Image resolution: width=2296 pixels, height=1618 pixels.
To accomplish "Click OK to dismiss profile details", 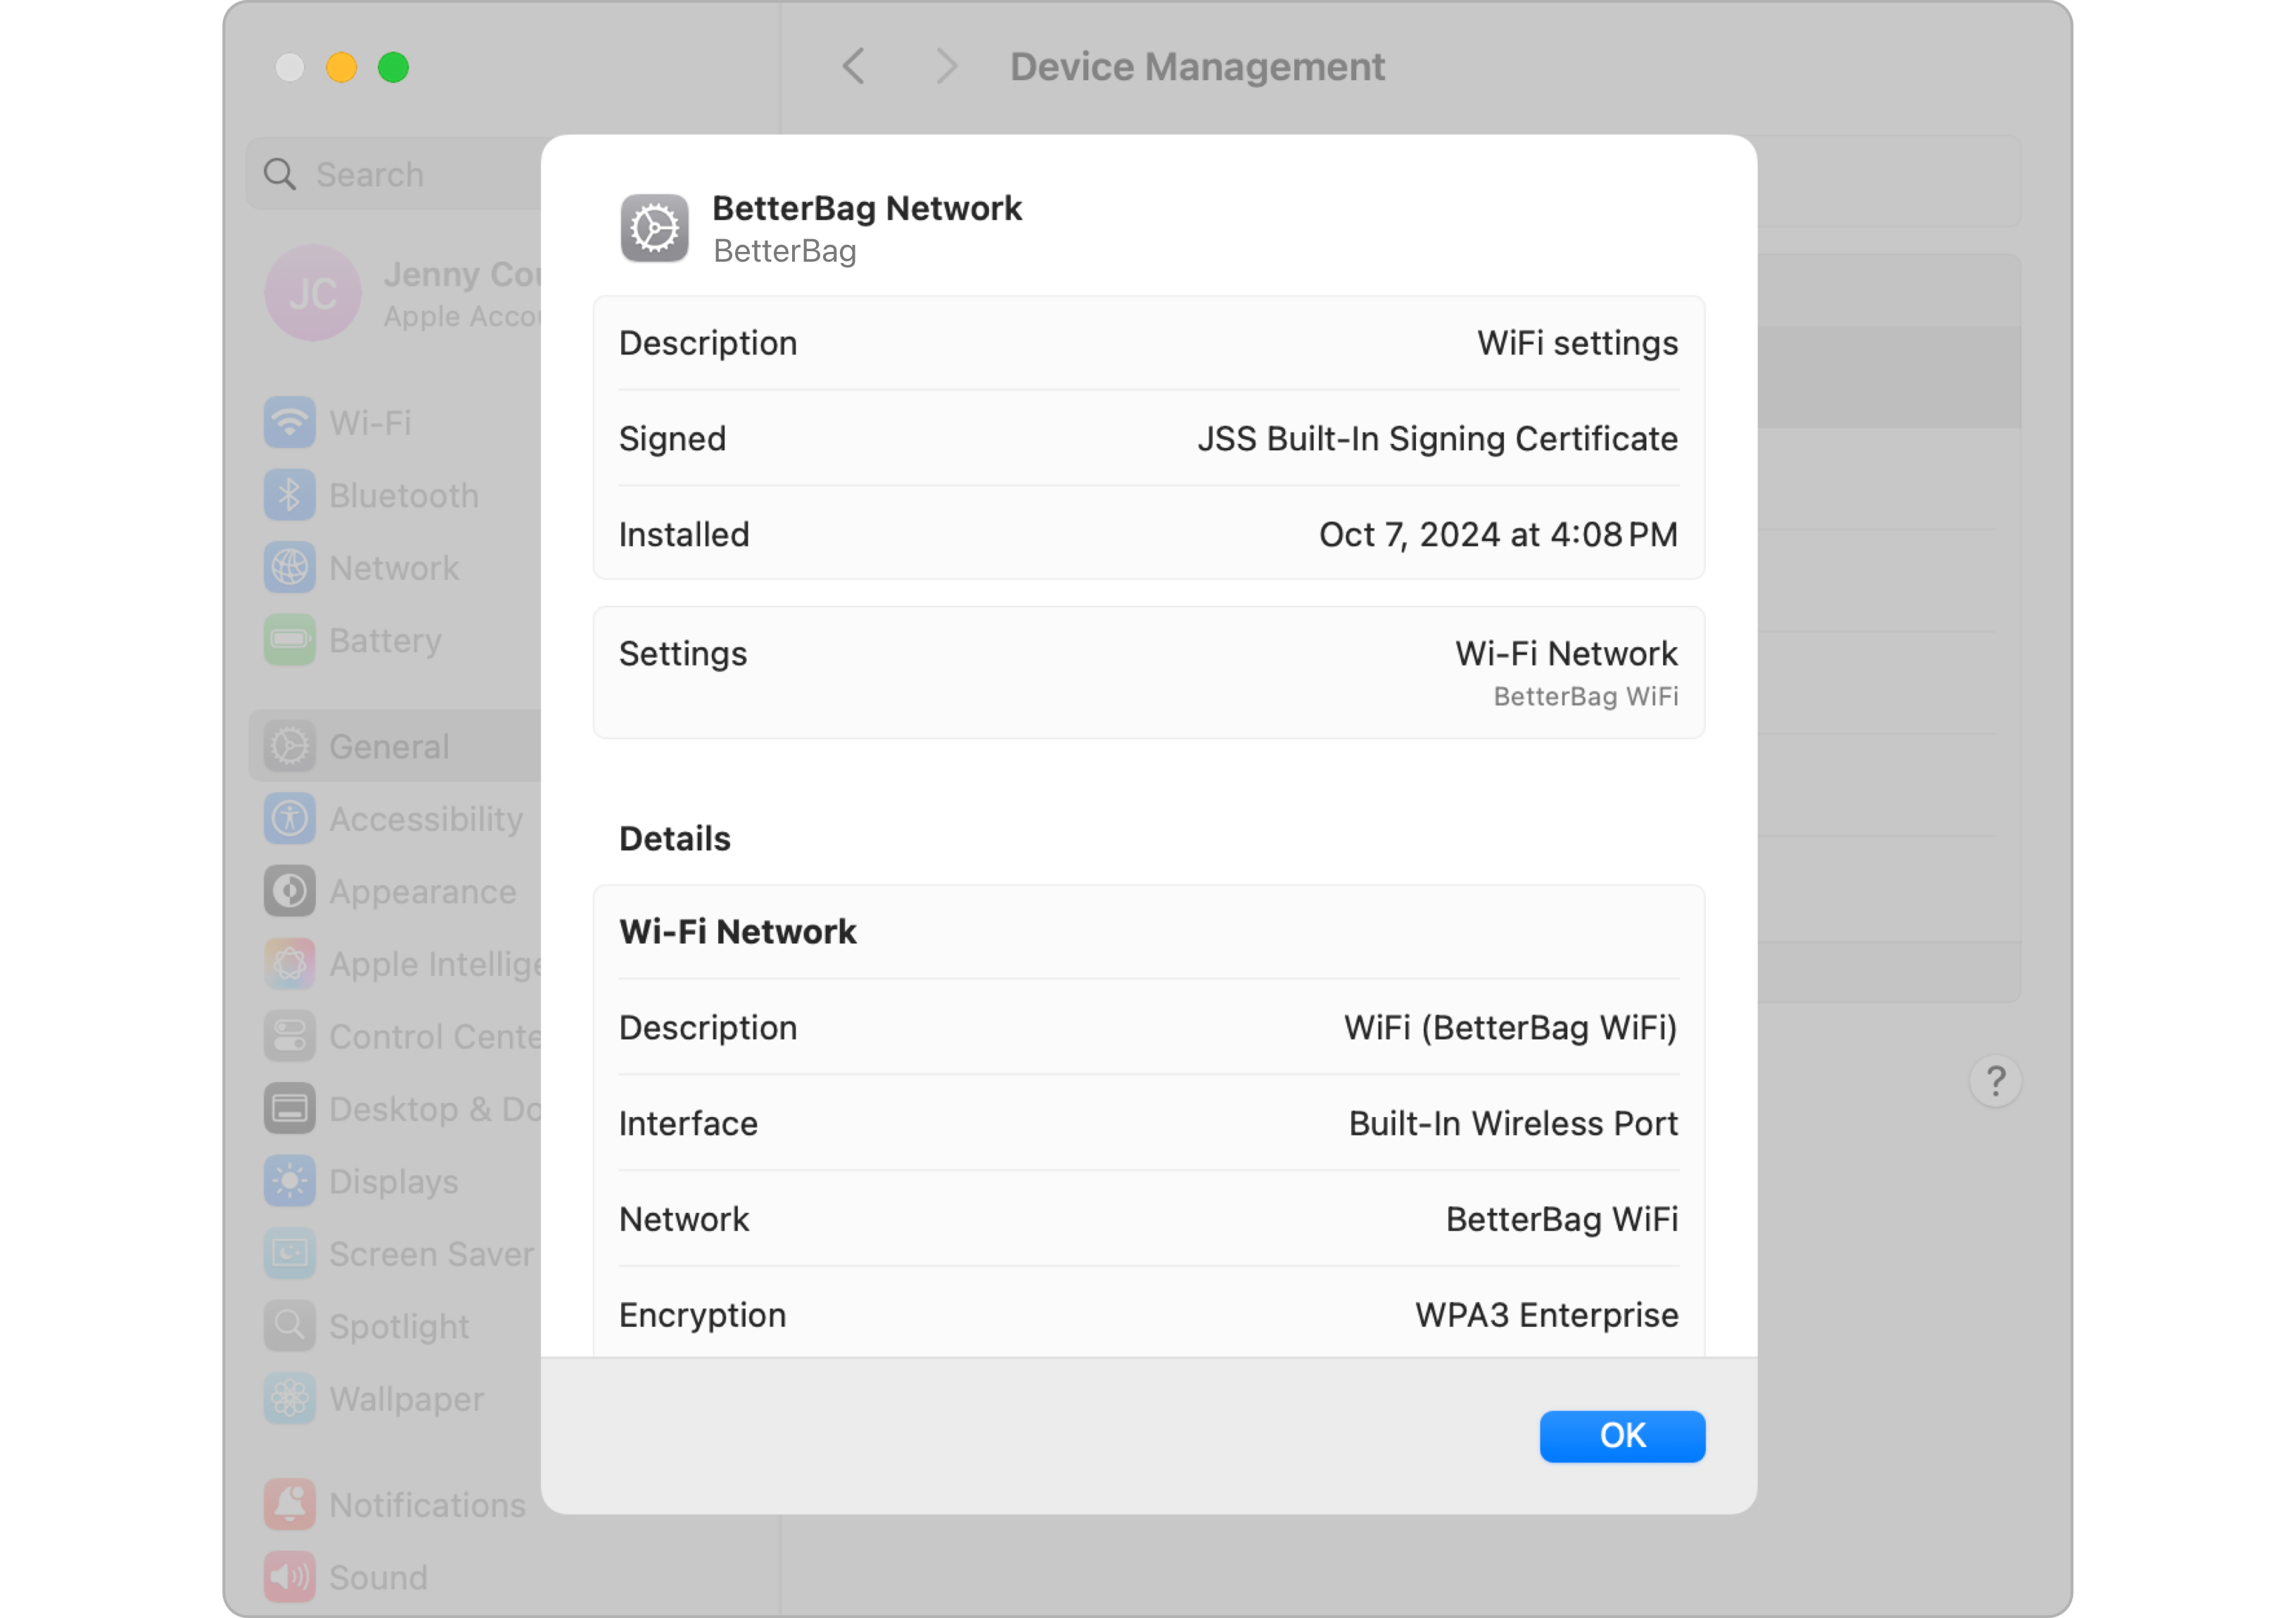I will [x=1621, y=1436].
